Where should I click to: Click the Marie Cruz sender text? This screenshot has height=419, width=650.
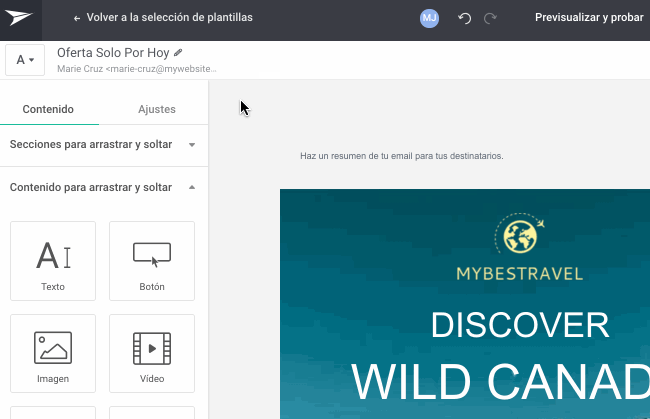[136, 69]
